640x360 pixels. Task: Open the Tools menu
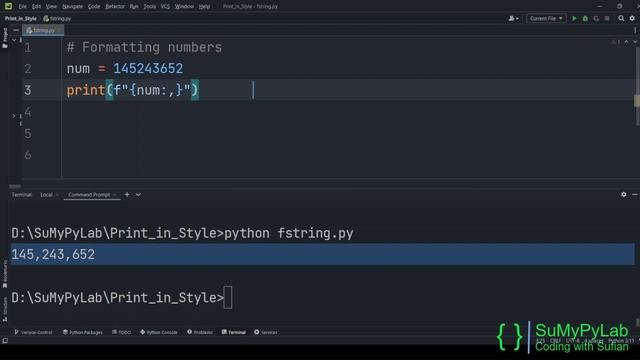point(150,7)
